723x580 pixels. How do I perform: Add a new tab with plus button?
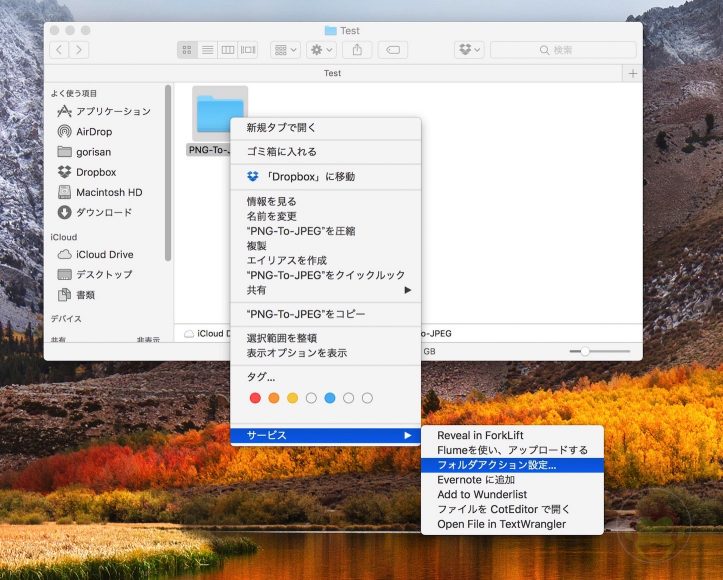(632, 73)
